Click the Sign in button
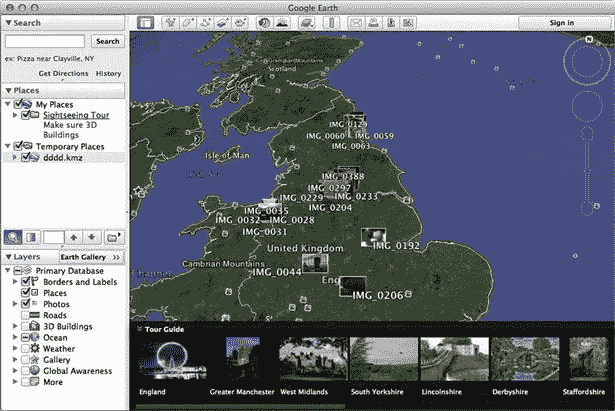This screenshot has height=411, width=615. pos(562,23)
